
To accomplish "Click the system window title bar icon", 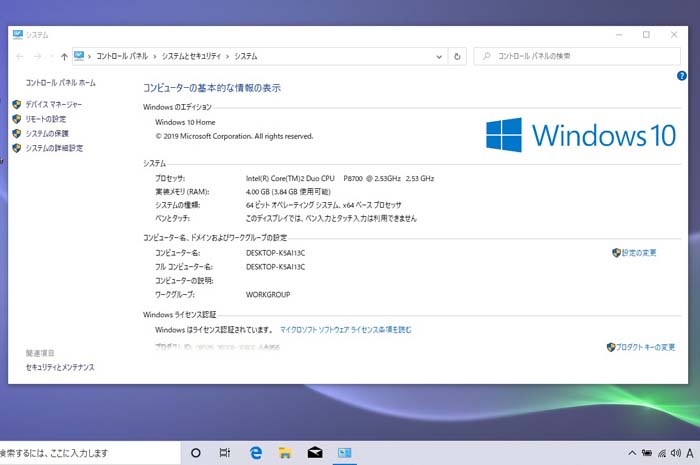I will tap(18, 34).
